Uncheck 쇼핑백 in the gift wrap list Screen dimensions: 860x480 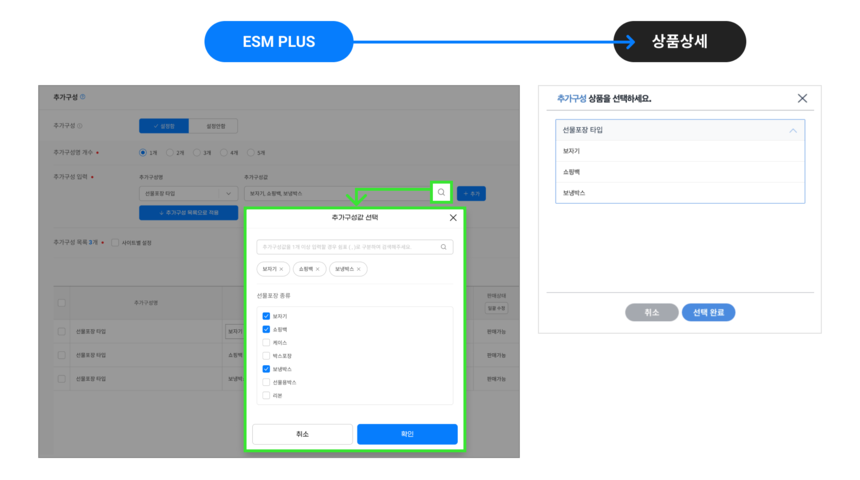(x=266, y=329)
